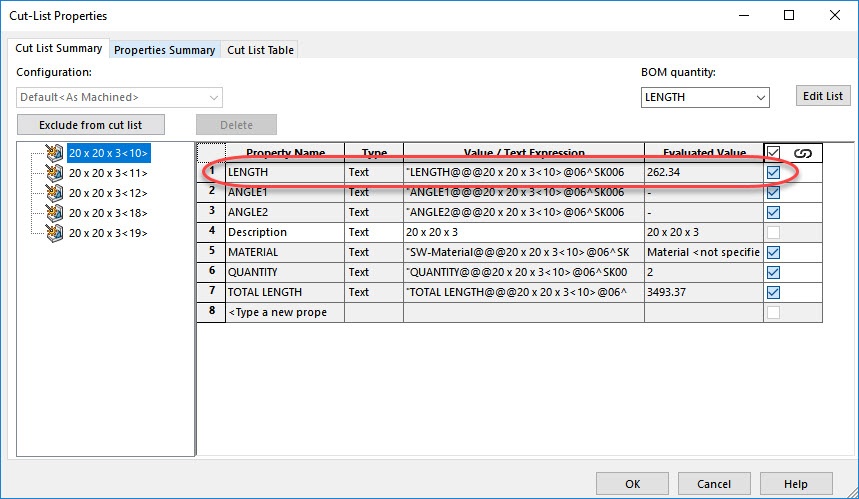The height and width of the screenshot is (499, 859).
Task: Click Type cell of LENGTH row
Action: point(374,172)
